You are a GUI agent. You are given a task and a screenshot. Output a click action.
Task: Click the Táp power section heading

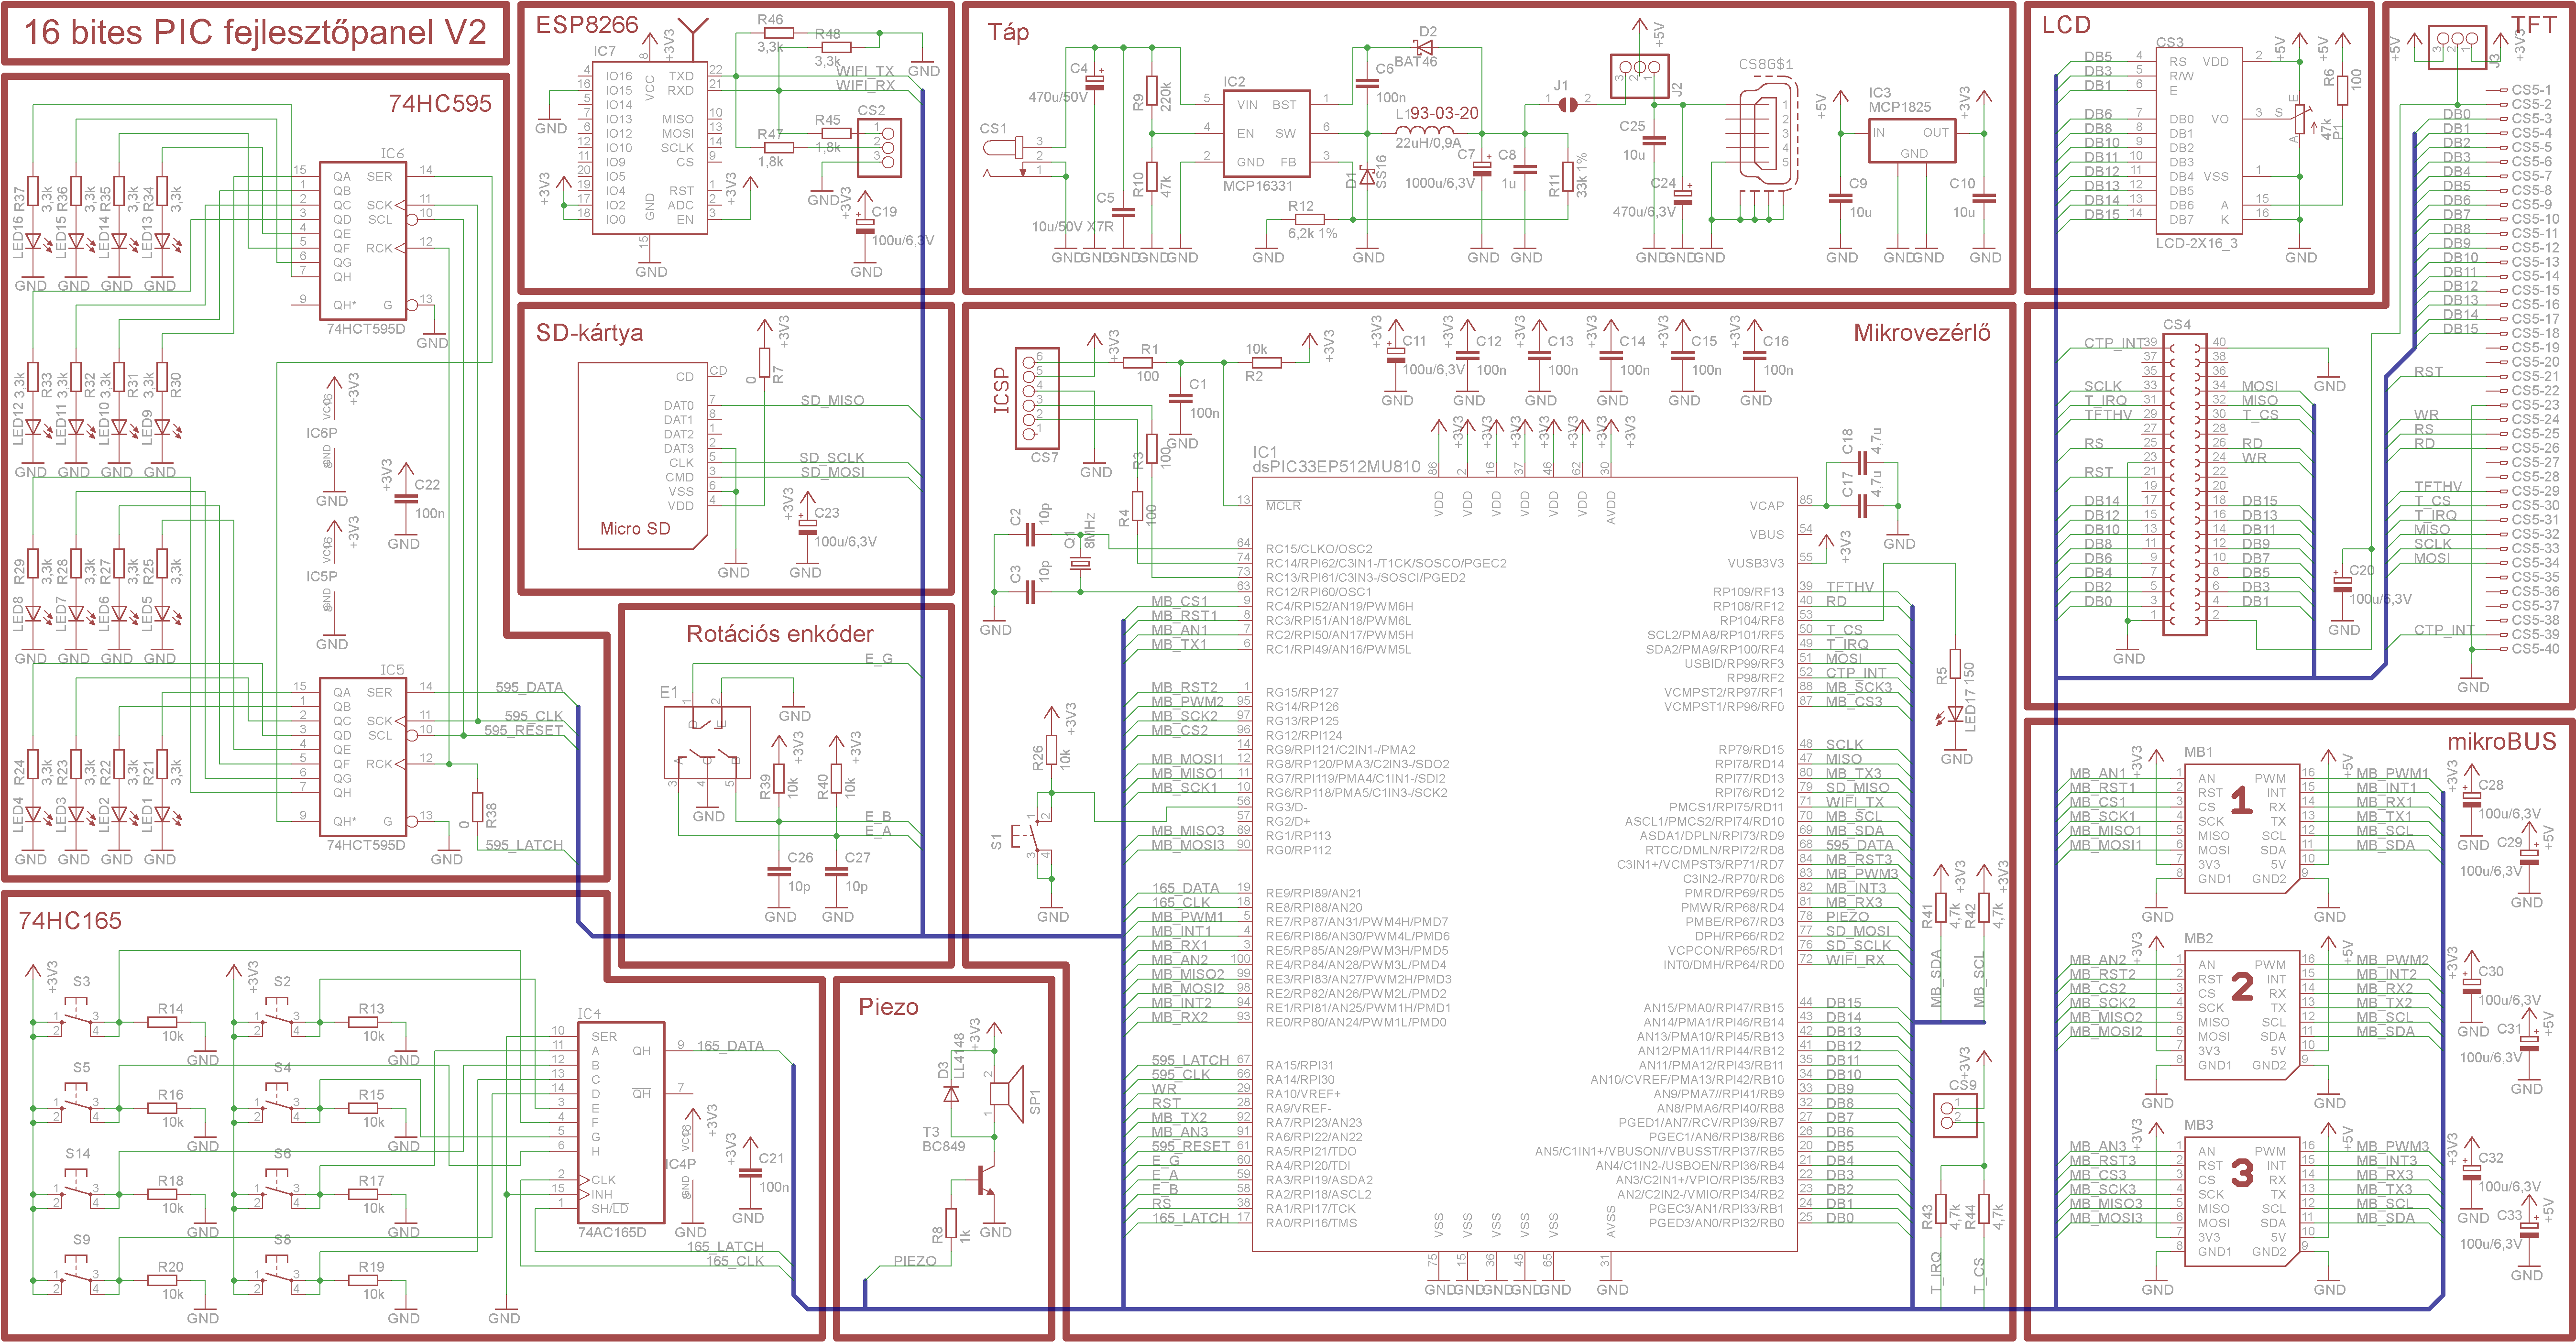[x=1008, y=32]
